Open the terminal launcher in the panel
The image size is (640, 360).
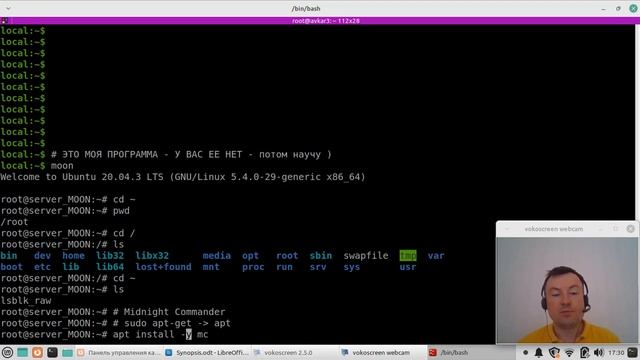52,352
